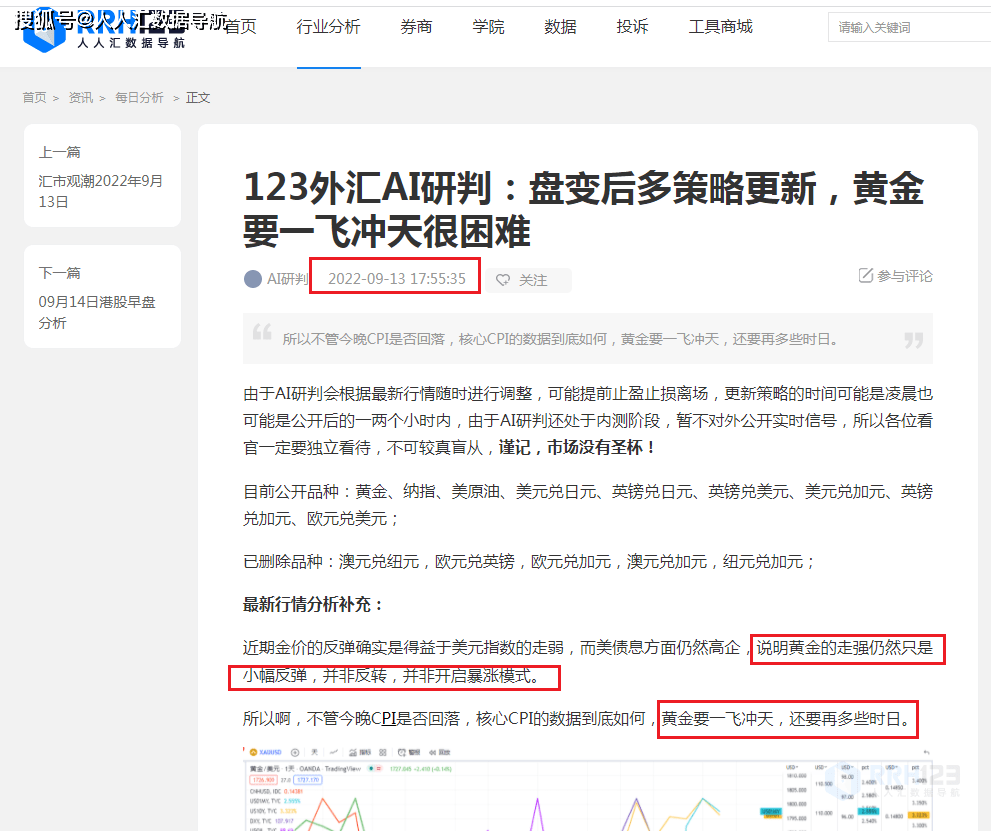Open next article 09月14日港股早盘分析
Image resolution: width=991 pixels, height=831 pixels.
(x=97, y=312)
